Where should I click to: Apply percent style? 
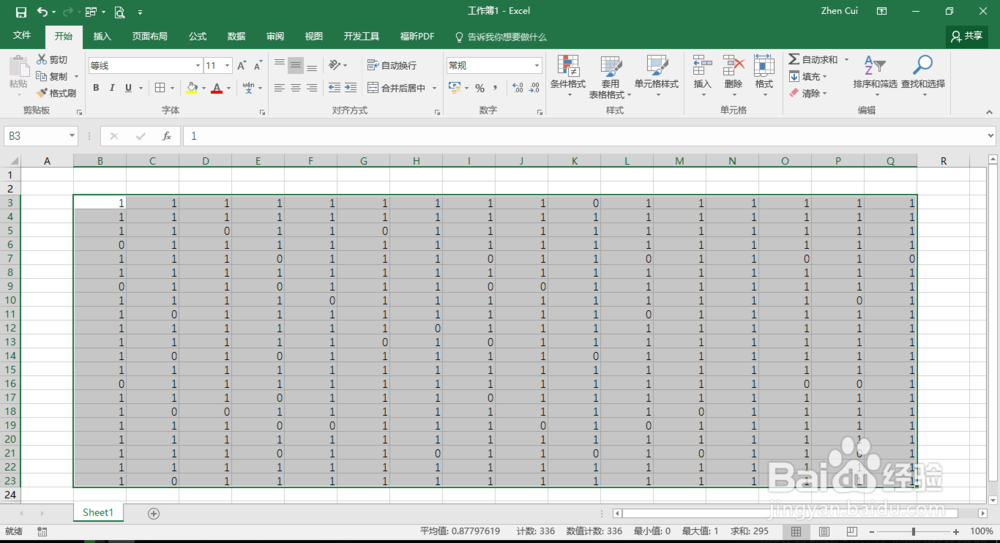480,88
